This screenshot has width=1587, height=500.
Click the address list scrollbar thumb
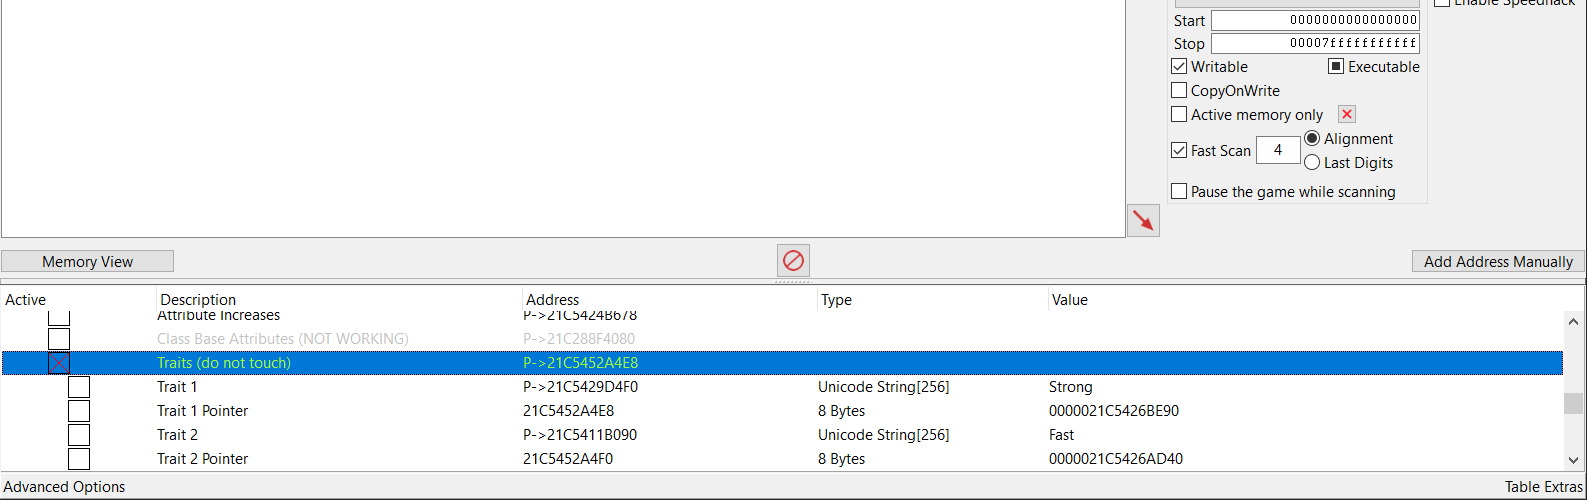(1574, 403)
